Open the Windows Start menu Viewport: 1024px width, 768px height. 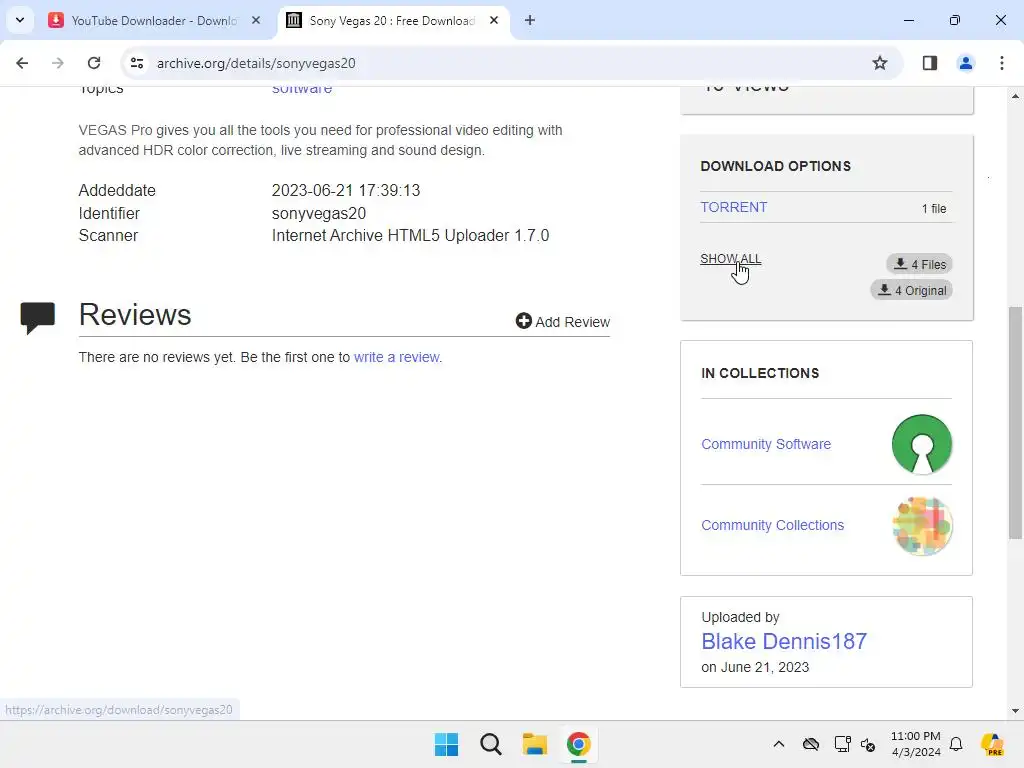(447, 744)
